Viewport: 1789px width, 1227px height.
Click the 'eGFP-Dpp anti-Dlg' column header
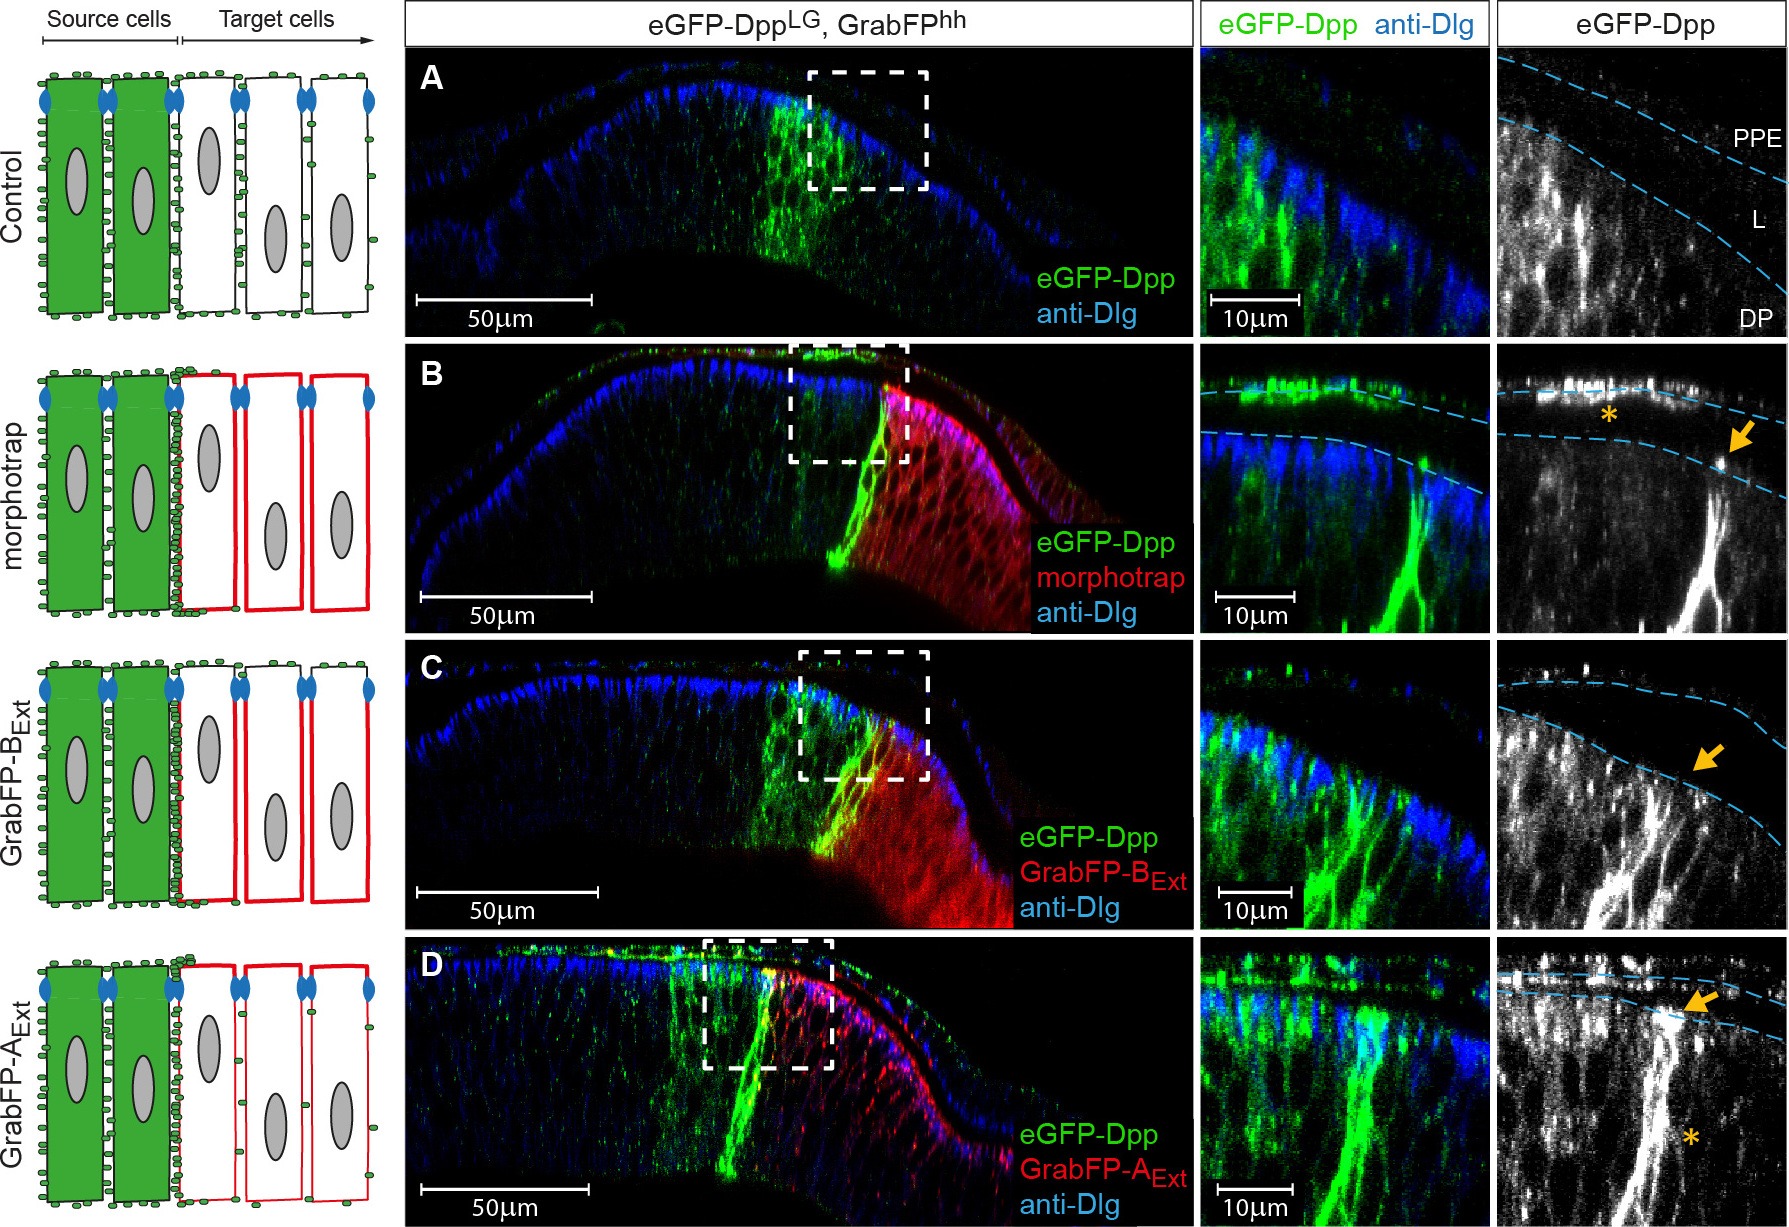[1345, 24]
